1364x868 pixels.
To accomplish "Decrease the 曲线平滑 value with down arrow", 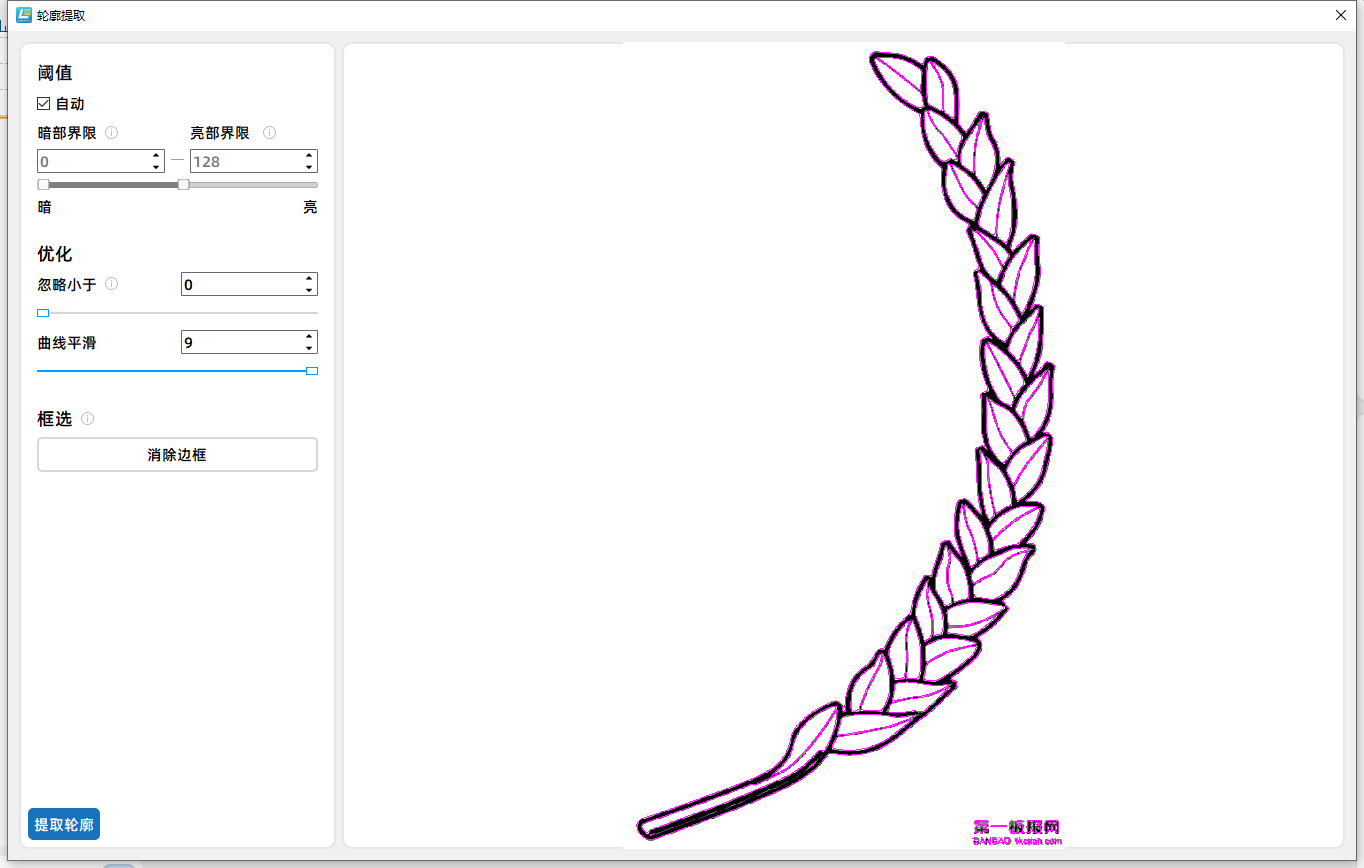I will tap(309, 348).
